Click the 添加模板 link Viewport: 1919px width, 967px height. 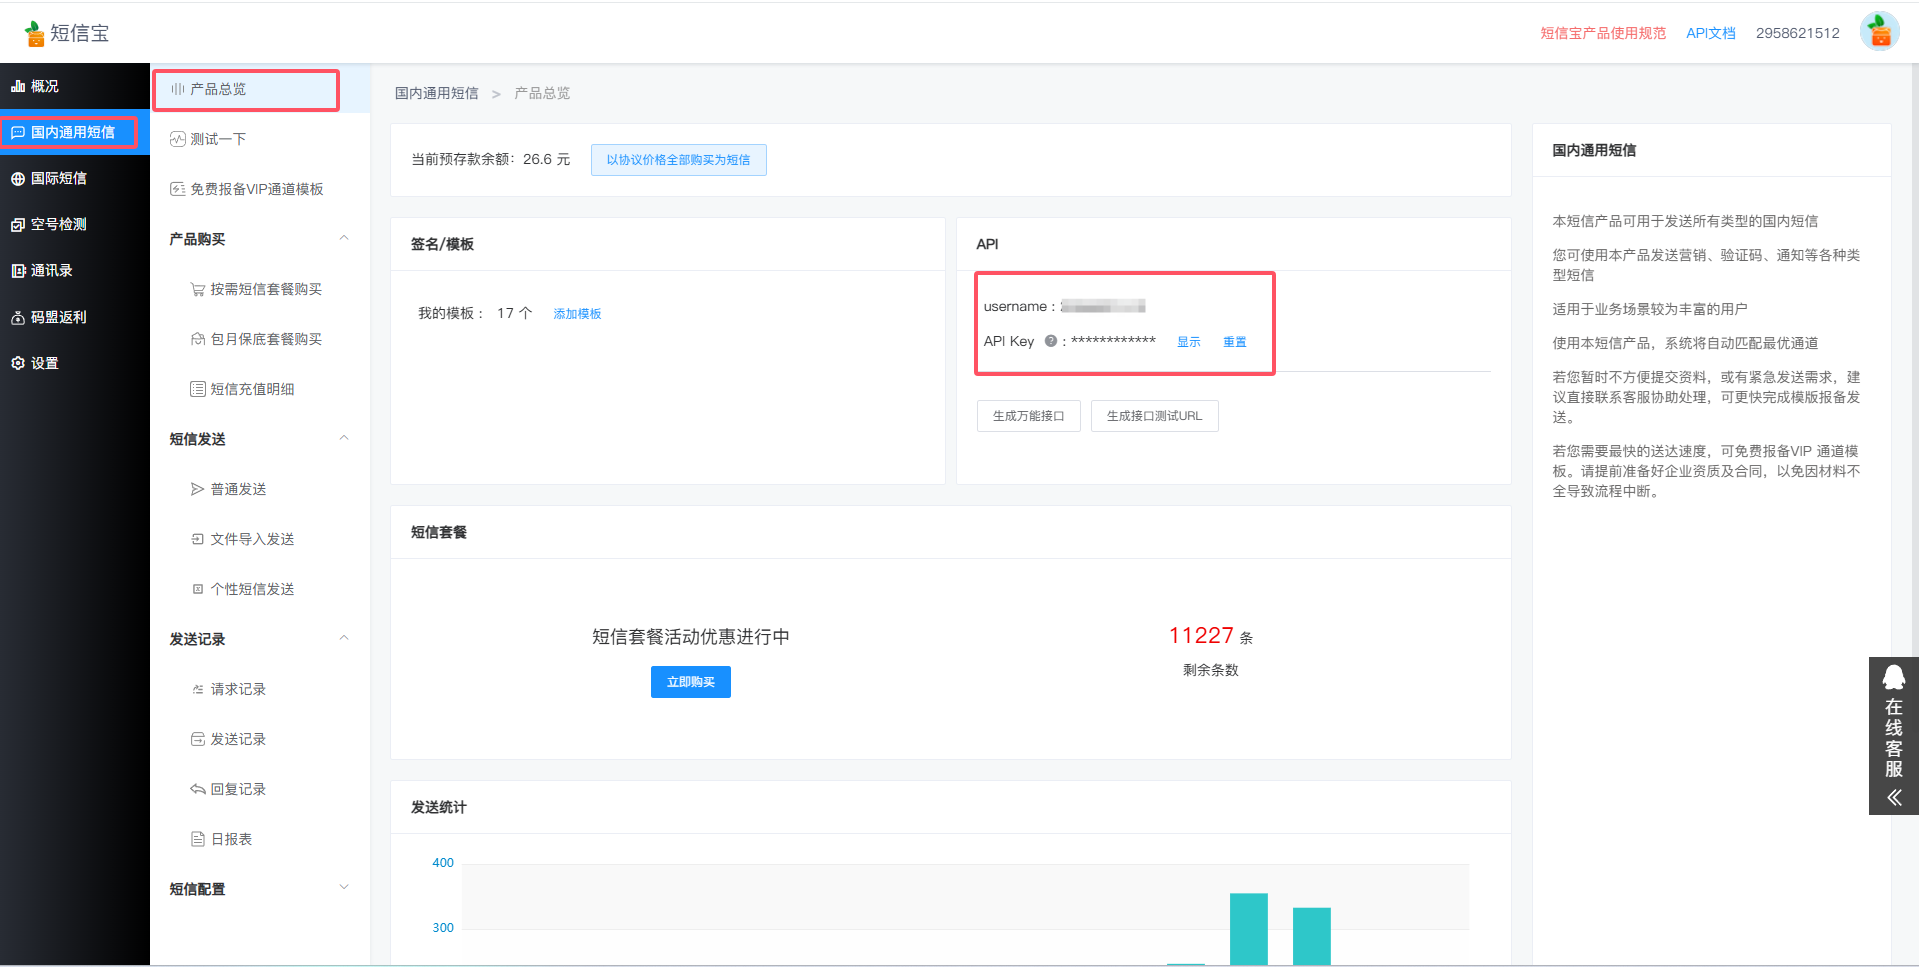click(x=577, y=314)
